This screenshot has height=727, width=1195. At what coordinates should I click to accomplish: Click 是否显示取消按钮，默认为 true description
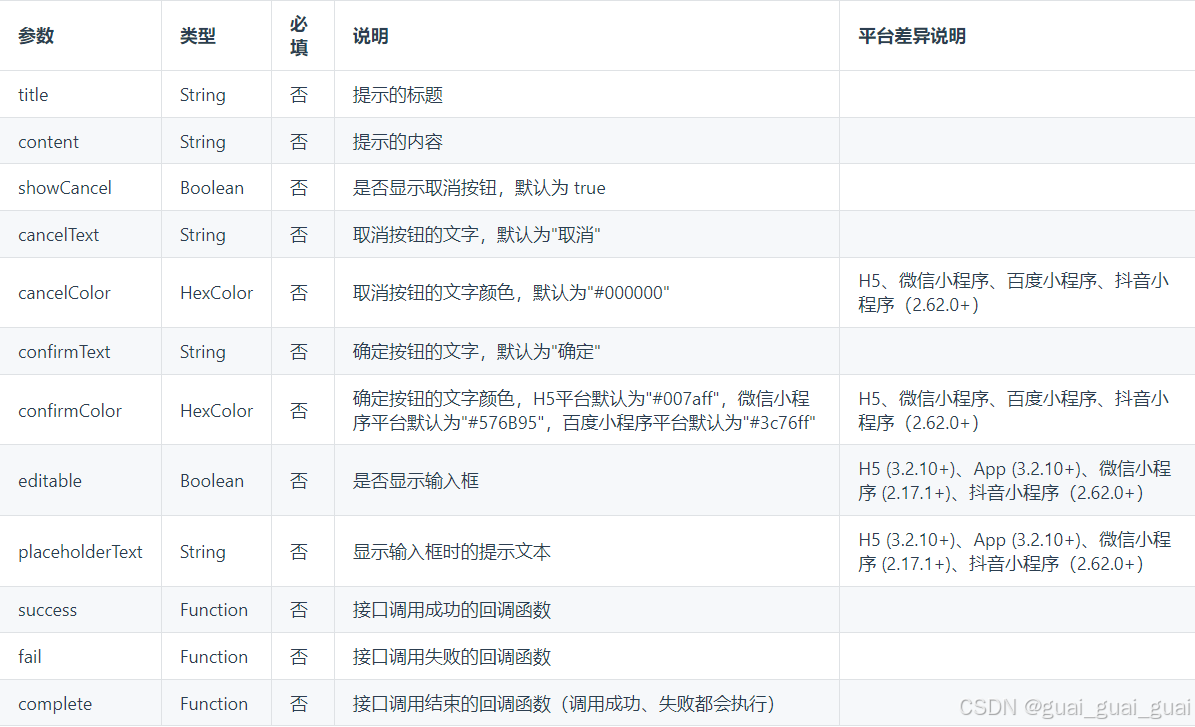(479, 187)
